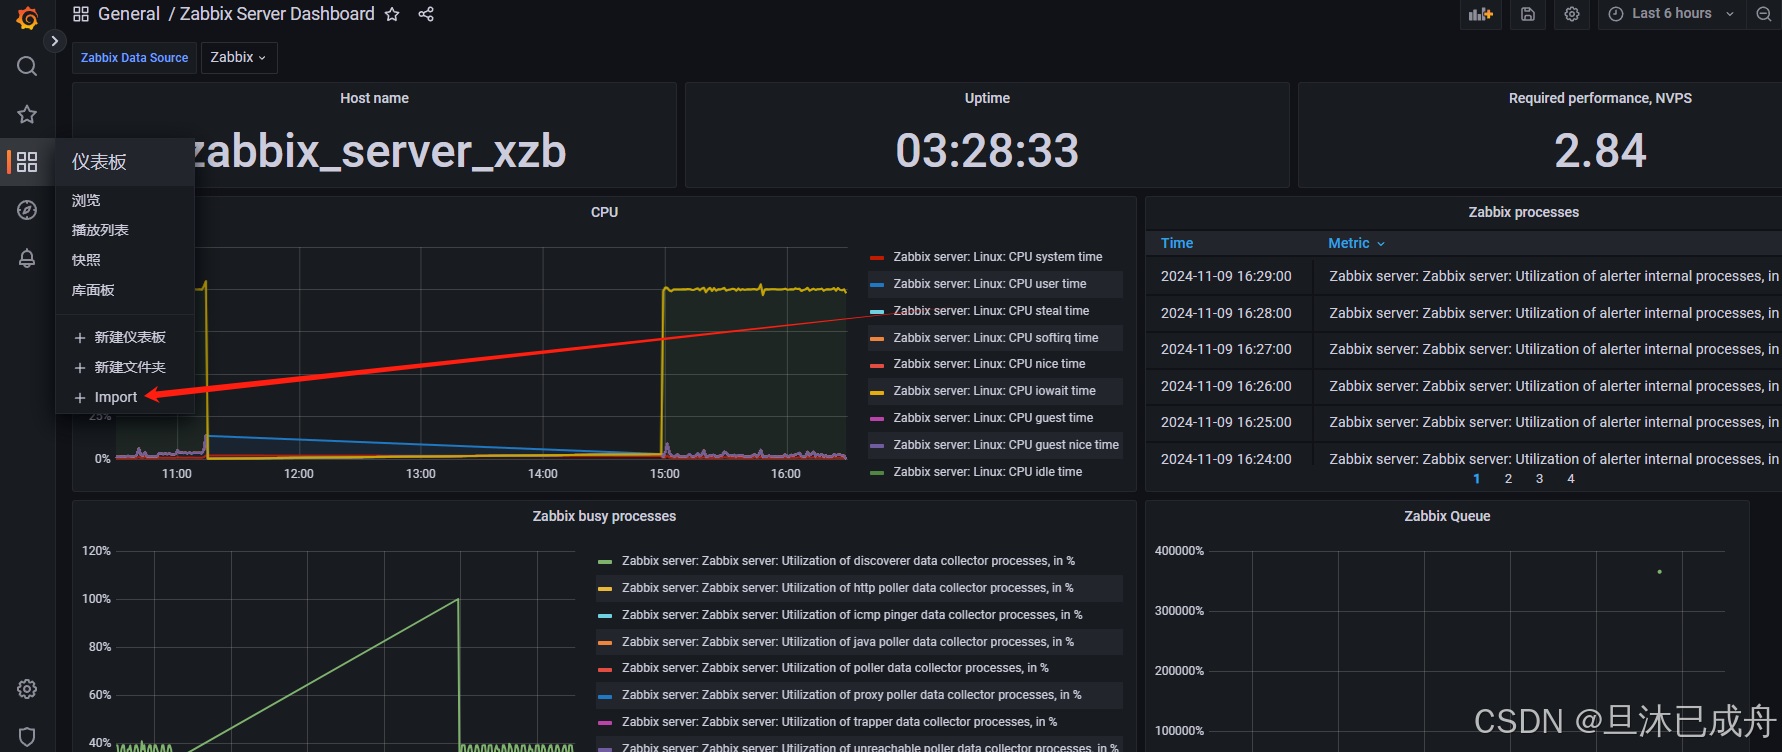Go to page 2 of Zabbix processes table
Image resolution: width=1782 pixels, height=752 pixels.
[x=1508, y=479]
